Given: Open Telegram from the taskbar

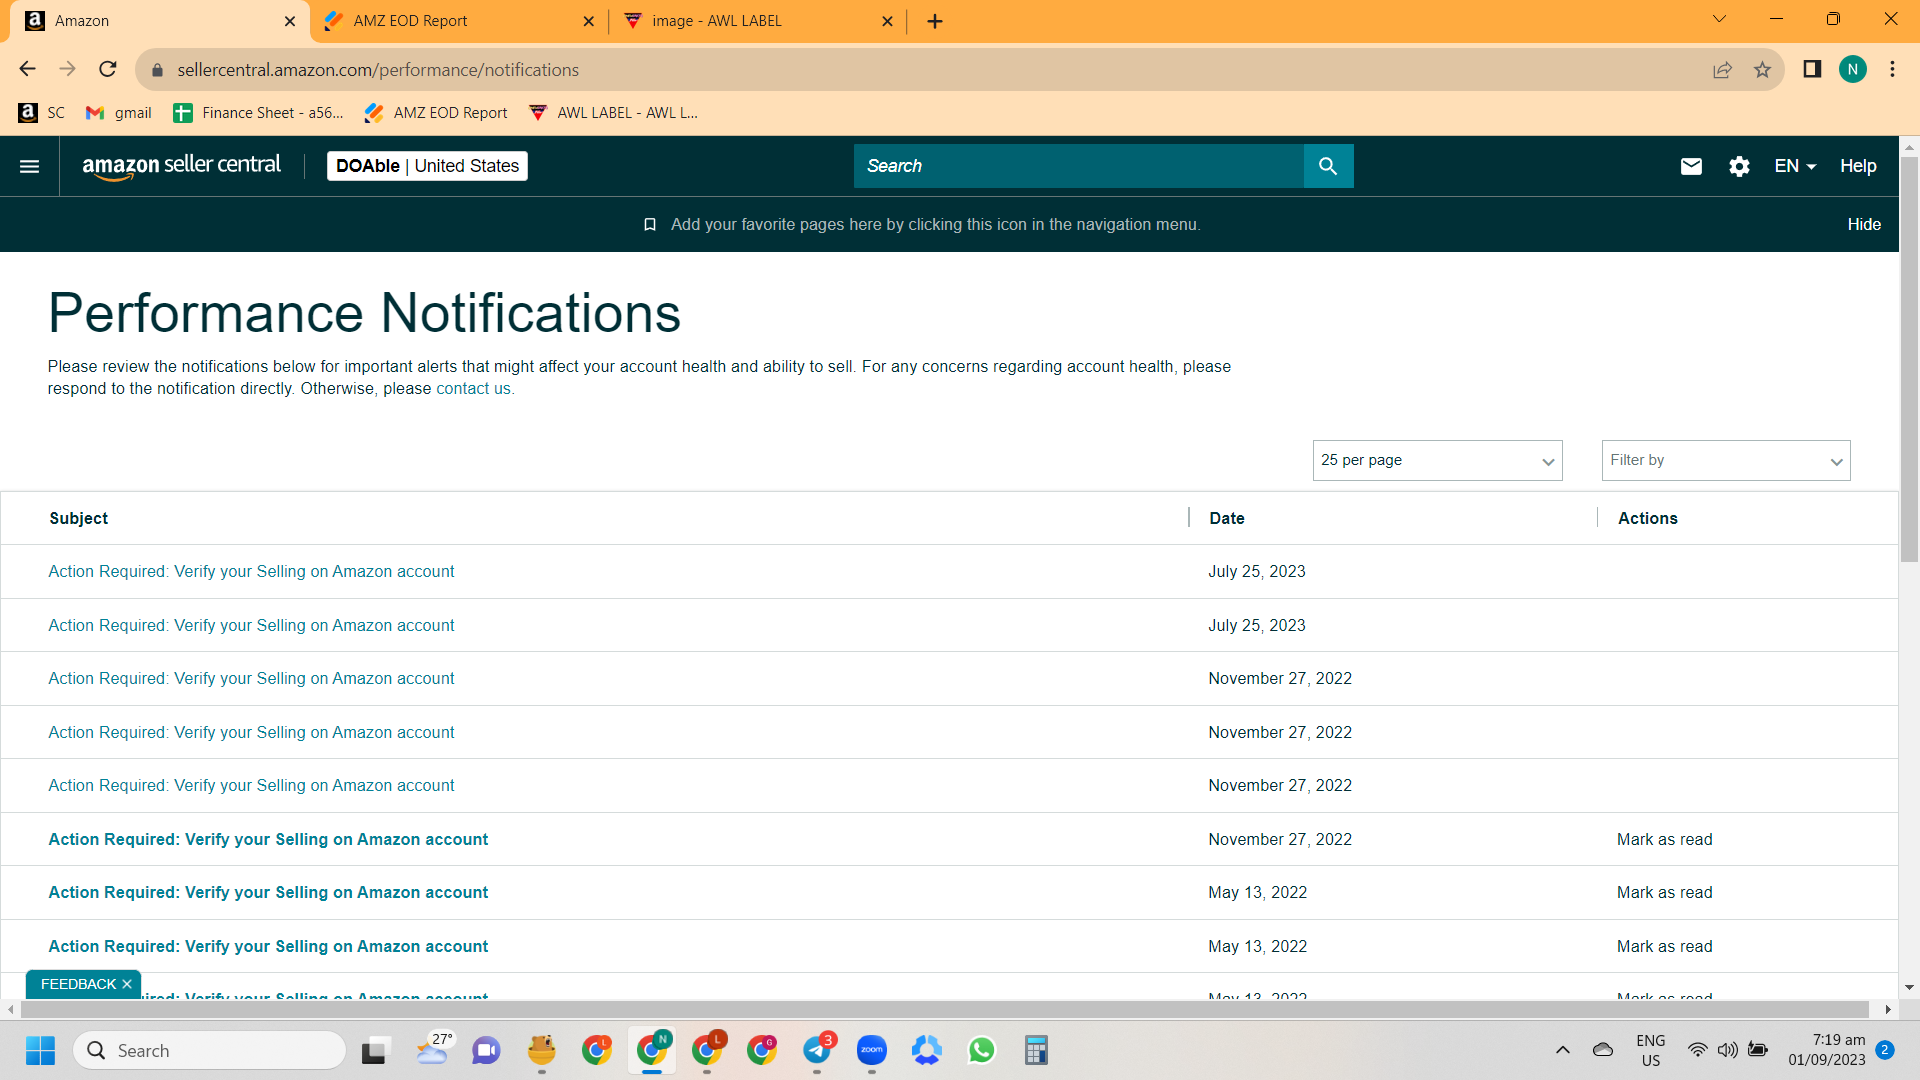Looking at the screenshot, I should [x=817, y=1050].
